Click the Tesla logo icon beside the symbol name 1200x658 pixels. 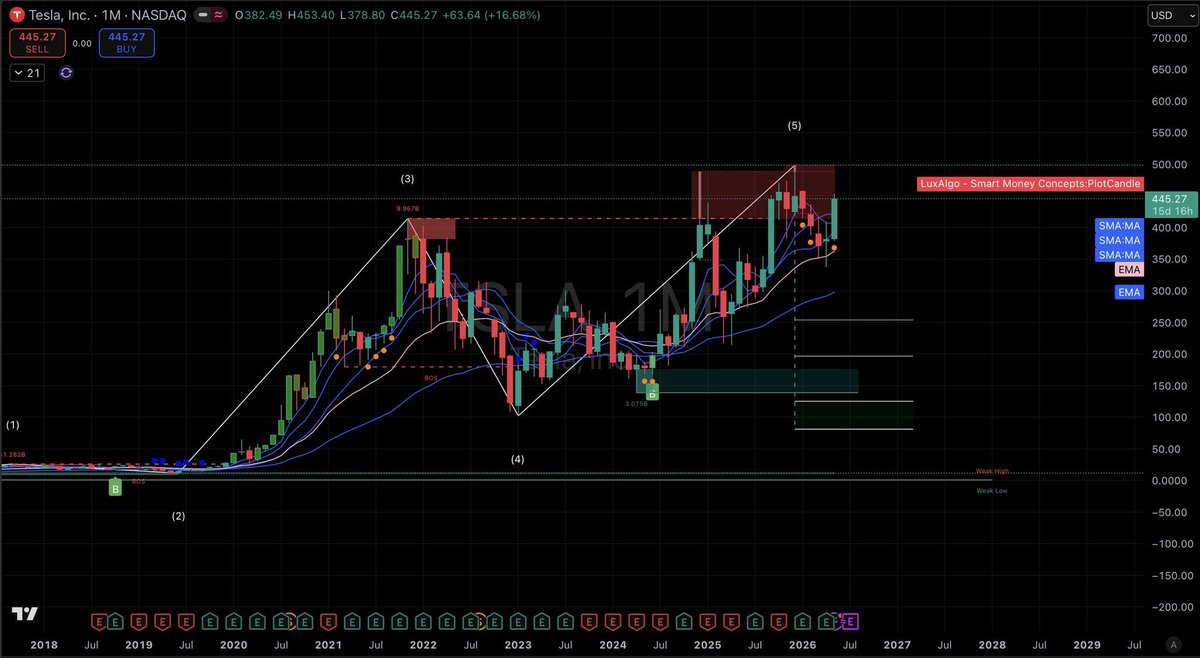15,15
